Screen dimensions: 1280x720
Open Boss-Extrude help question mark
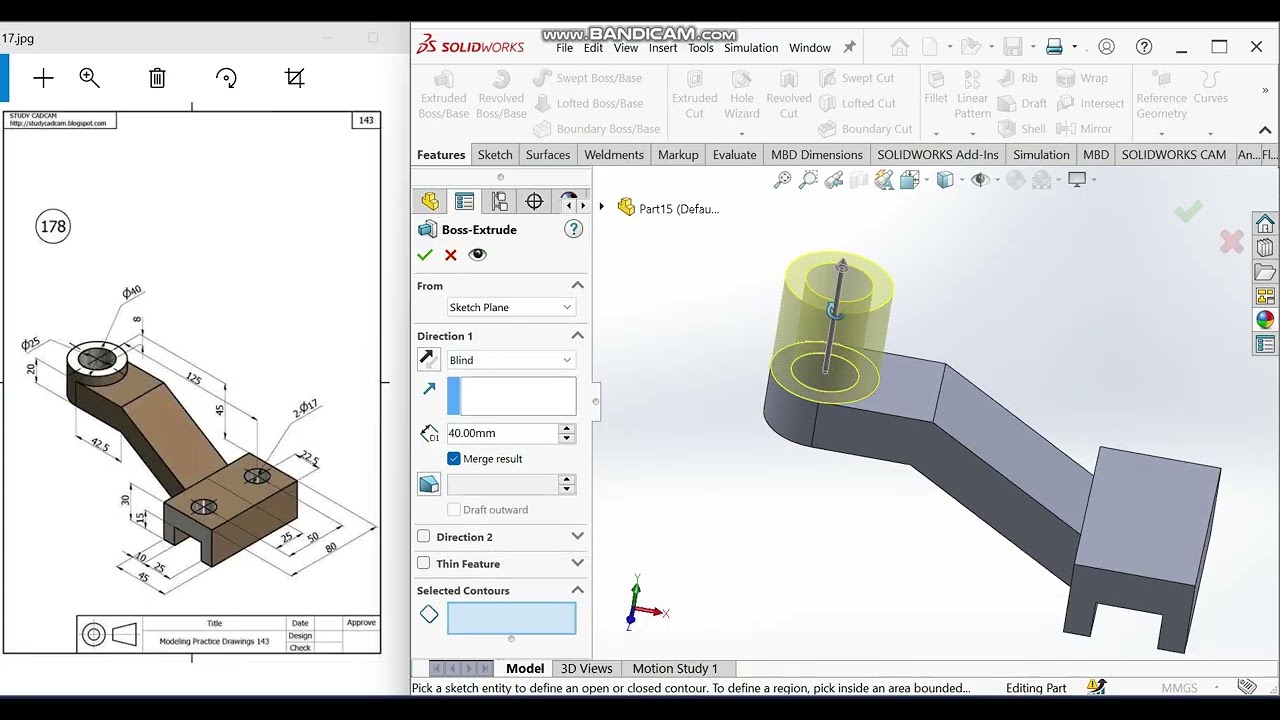pyautogui.click(x=573, y=229)
